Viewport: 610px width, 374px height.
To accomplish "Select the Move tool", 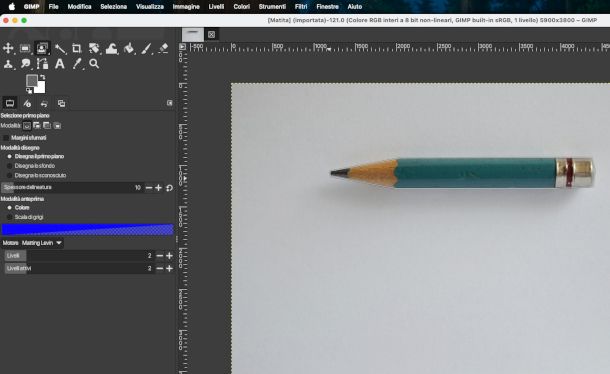I will (8, 48).
